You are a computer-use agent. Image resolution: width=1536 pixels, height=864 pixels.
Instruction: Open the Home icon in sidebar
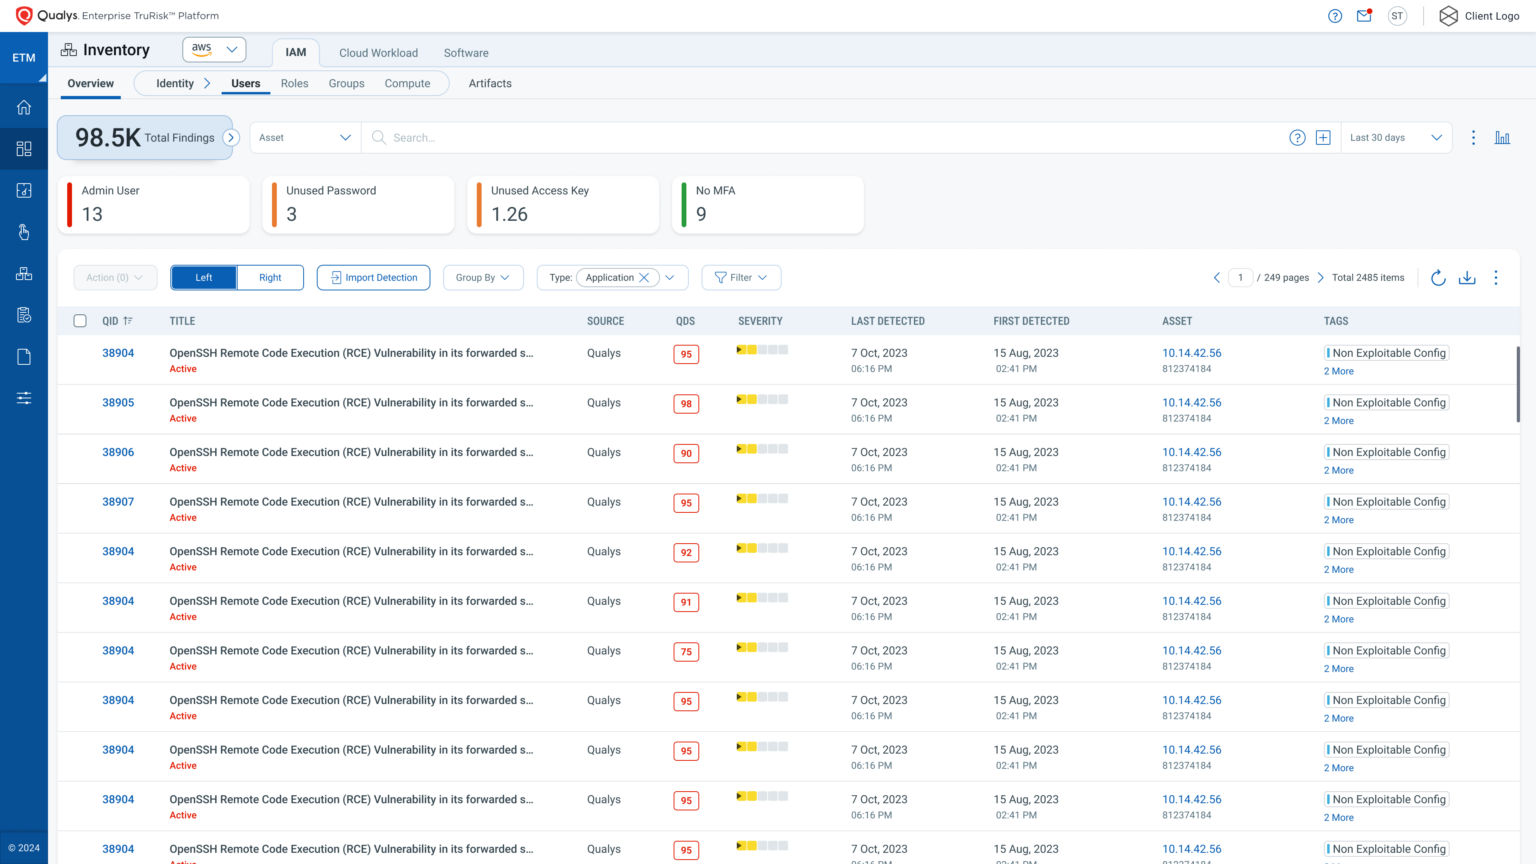[23, 107]
